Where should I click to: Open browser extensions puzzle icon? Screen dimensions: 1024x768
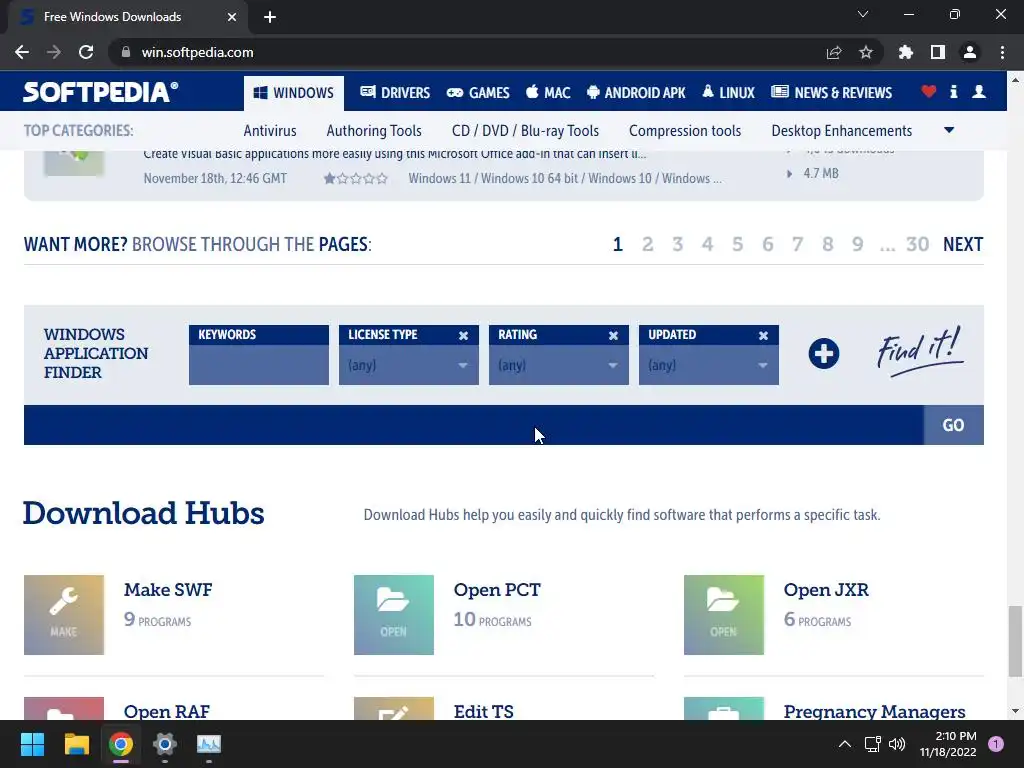pyautogui.click(x=906, y=52)
